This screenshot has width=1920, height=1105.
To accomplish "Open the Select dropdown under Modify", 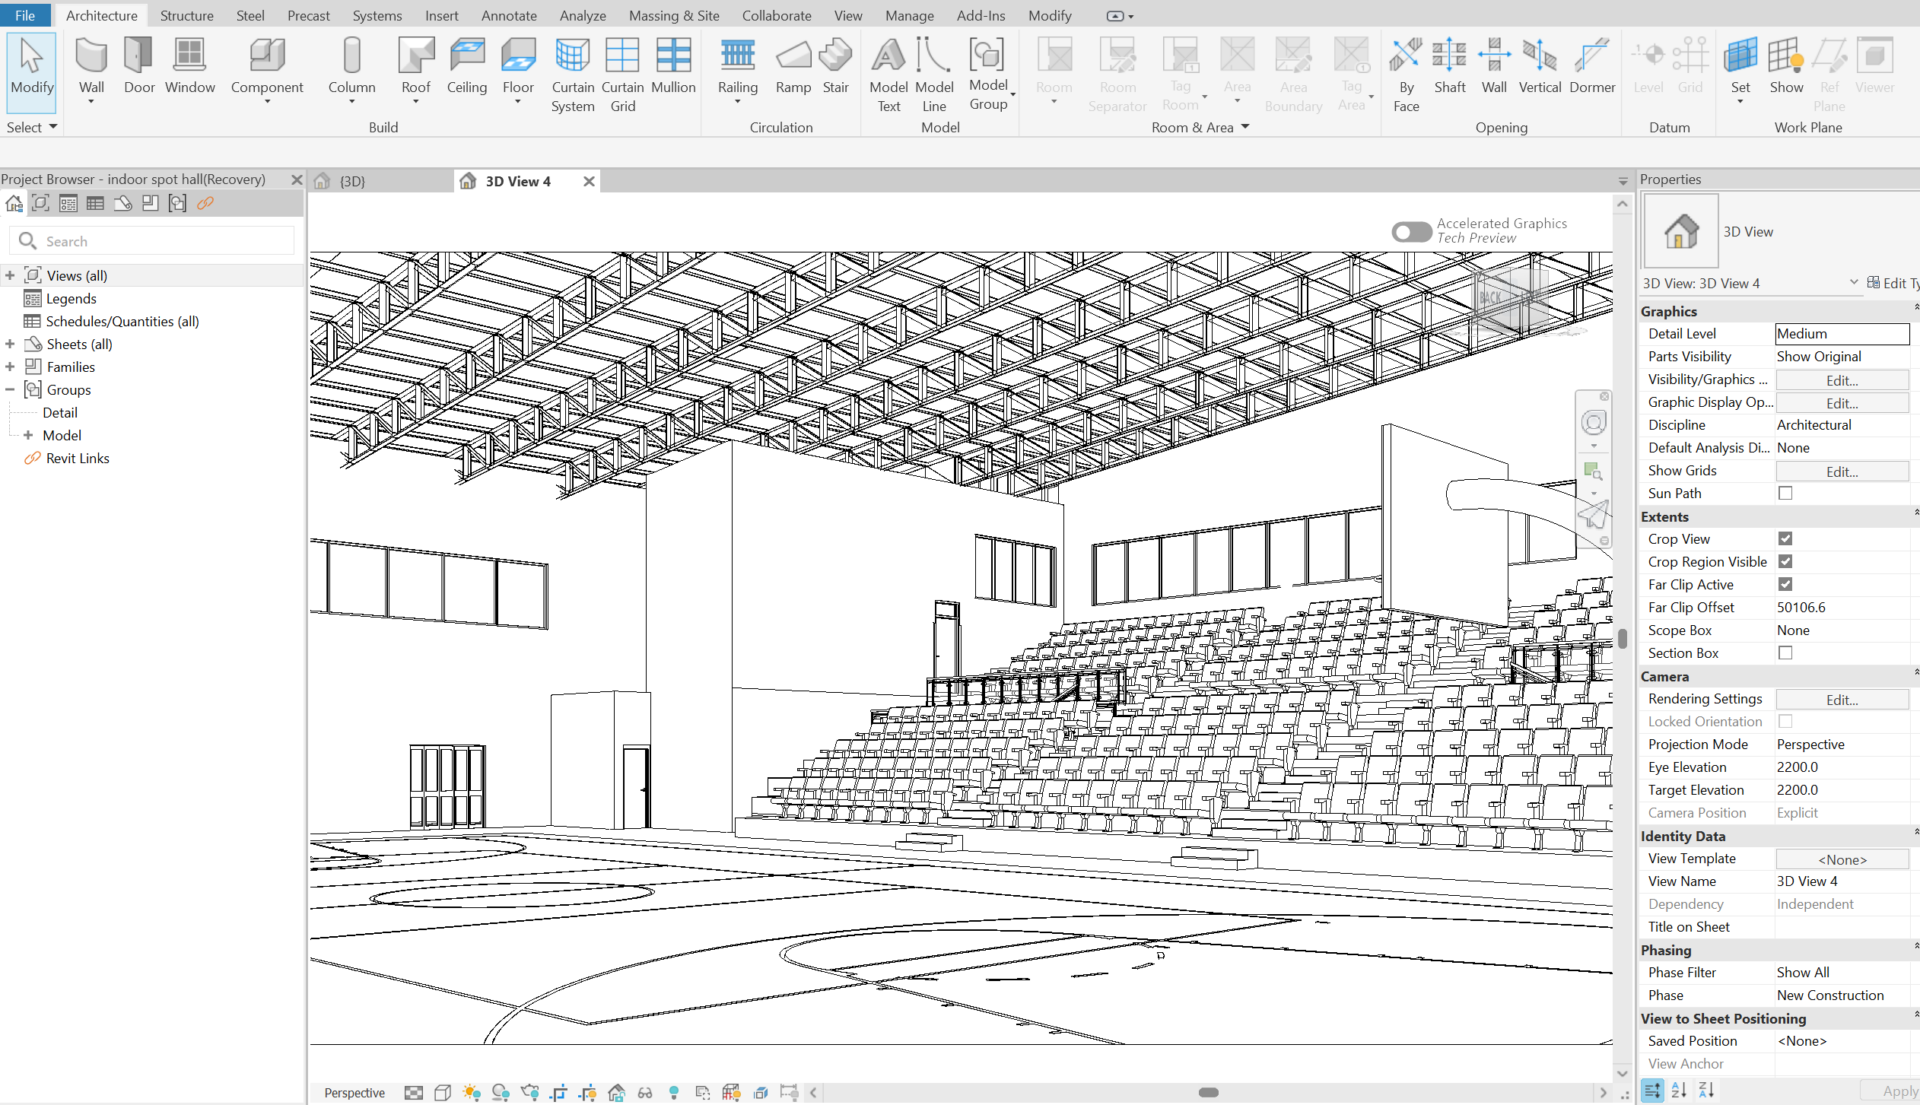I will click(32, 127).
